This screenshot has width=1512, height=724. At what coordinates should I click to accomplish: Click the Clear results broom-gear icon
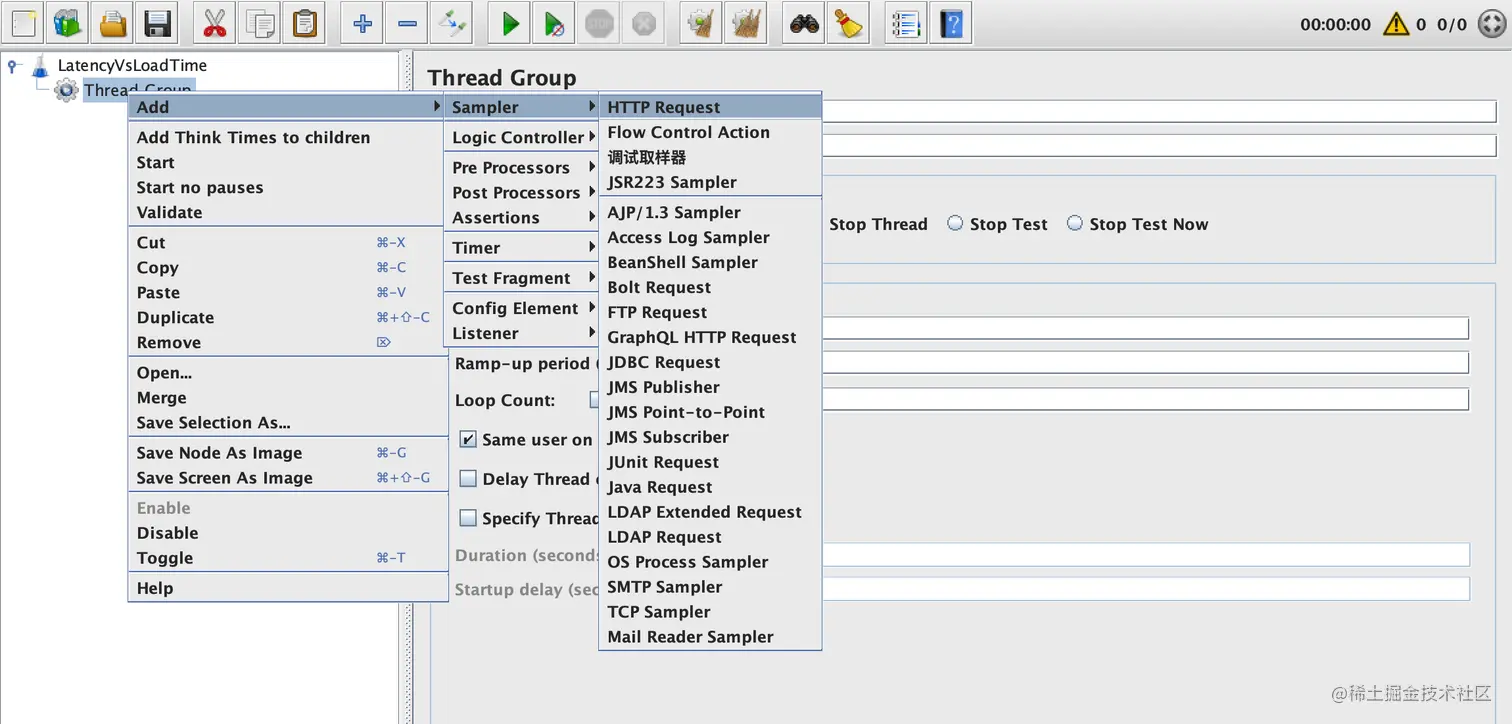click(701, 23)
